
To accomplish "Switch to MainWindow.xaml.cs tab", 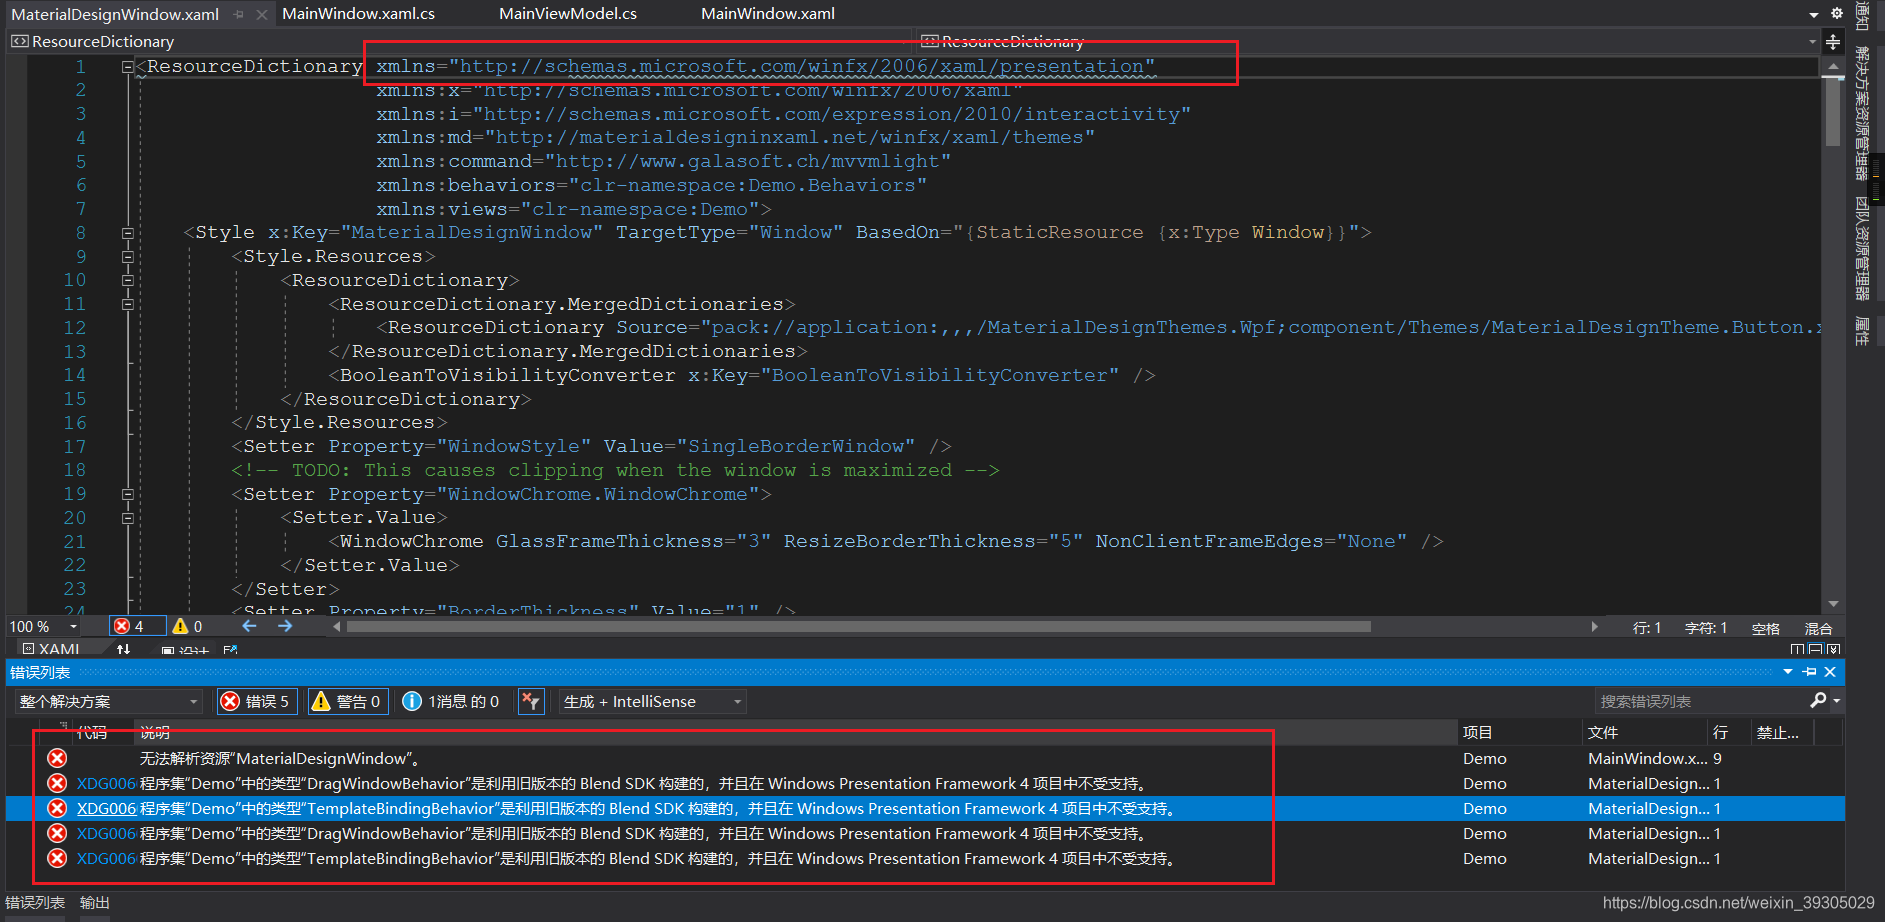I will point(358,14).
